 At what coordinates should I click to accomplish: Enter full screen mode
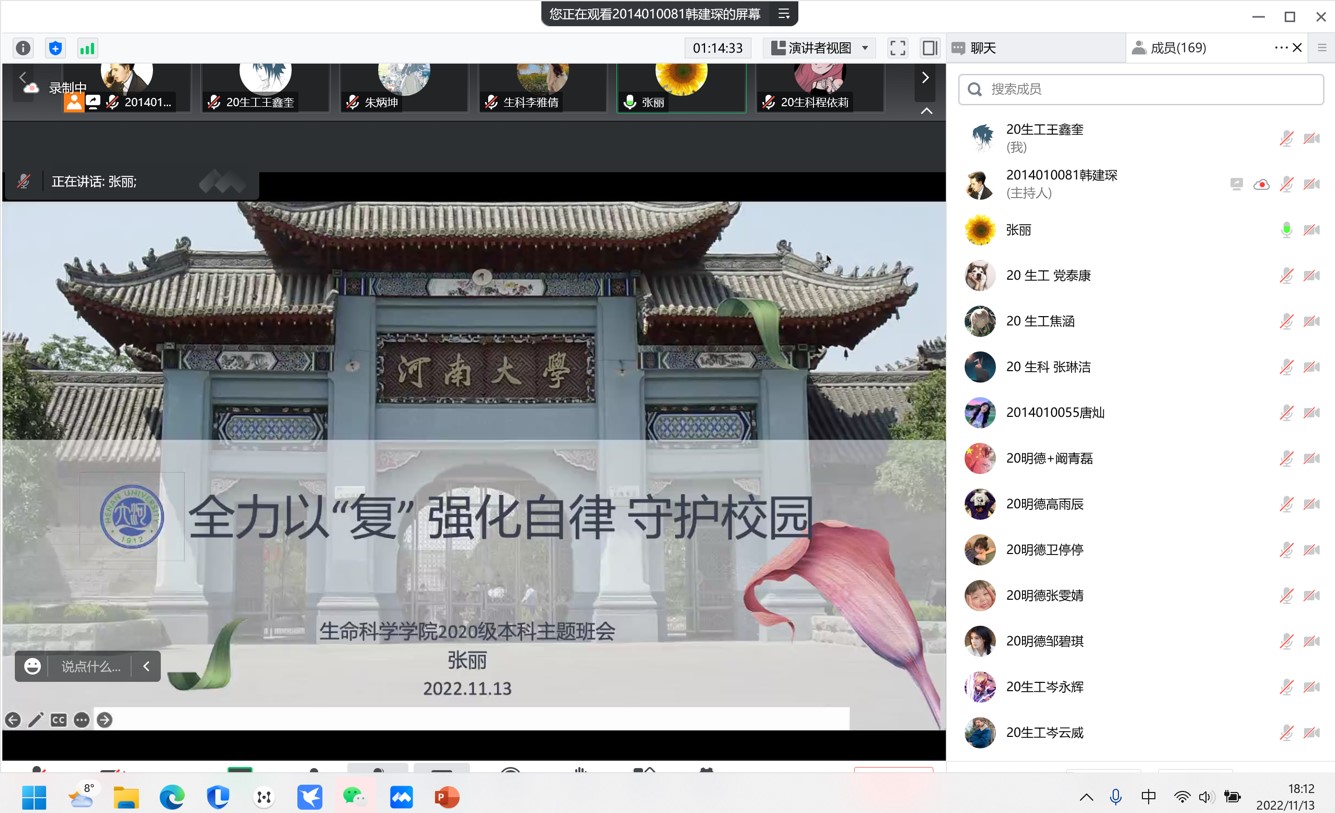[x=898, y=48]
